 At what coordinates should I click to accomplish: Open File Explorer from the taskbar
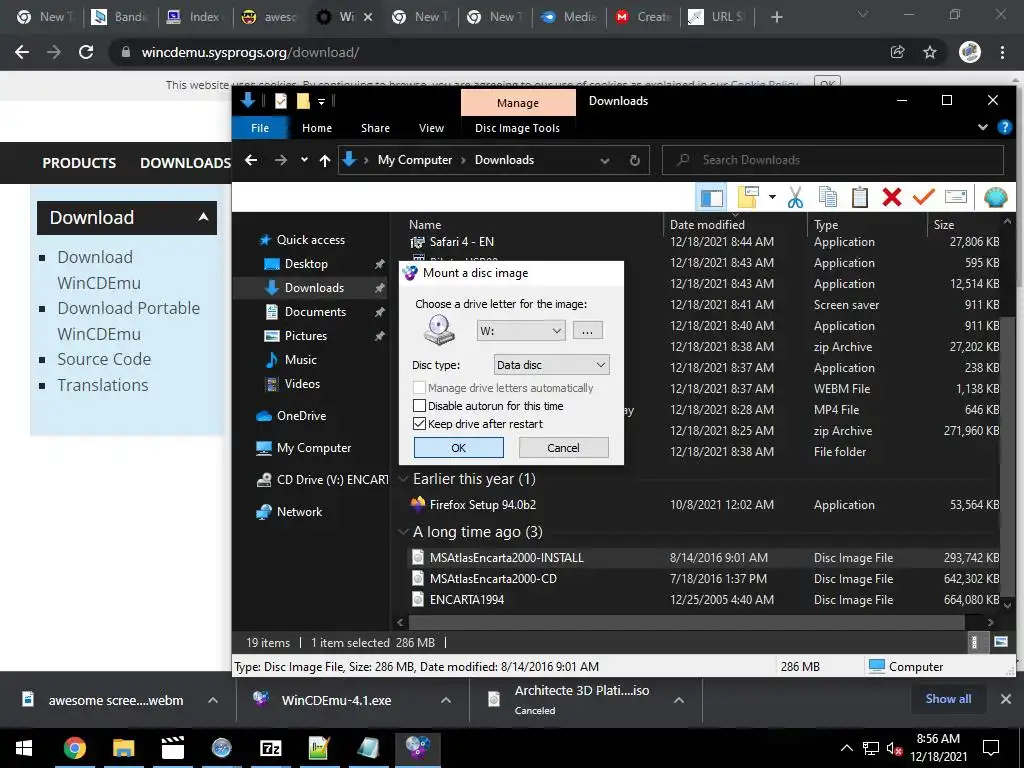coord(123,748)
